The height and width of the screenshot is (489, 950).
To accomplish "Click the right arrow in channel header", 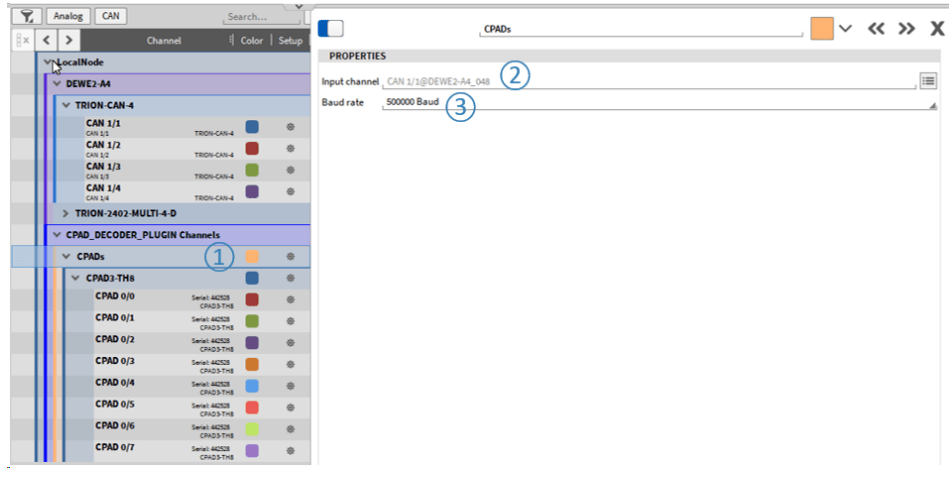I will (x=67, y=41).
